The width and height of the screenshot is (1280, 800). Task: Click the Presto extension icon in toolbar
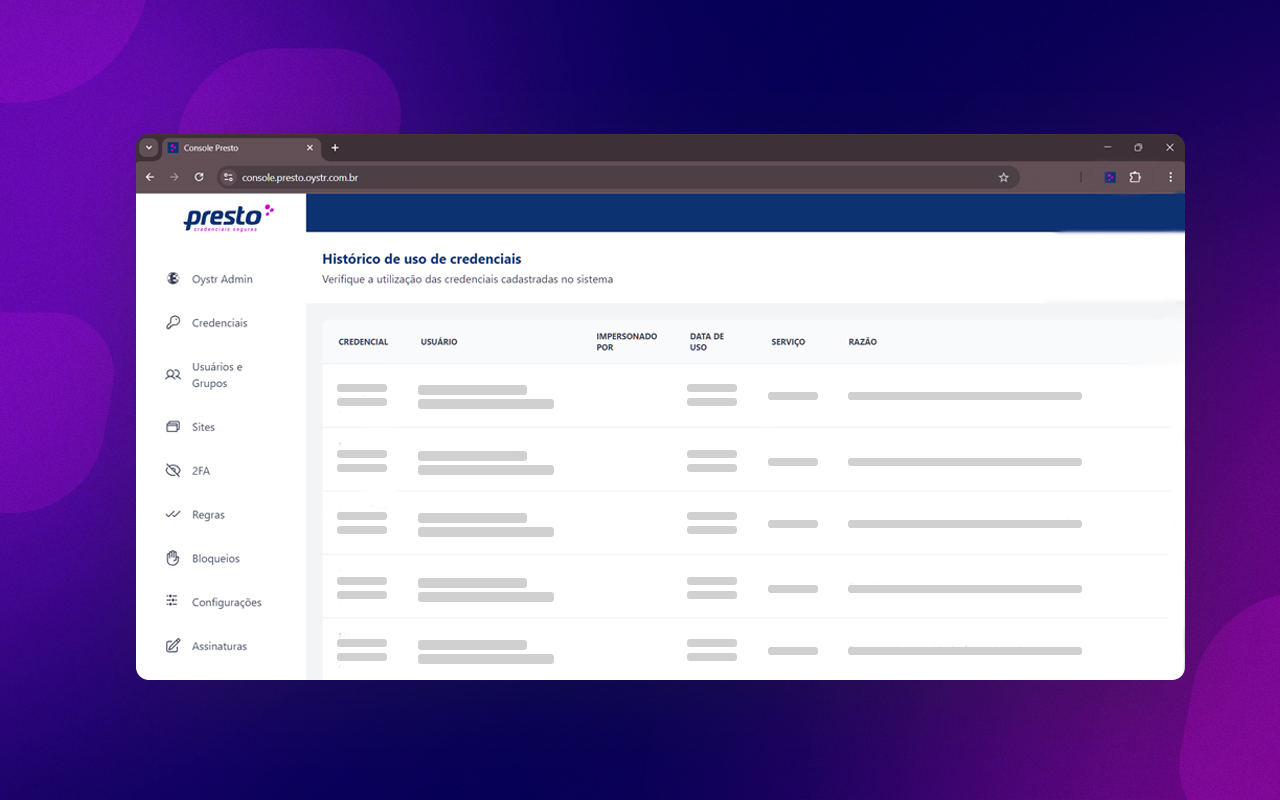1110,177
